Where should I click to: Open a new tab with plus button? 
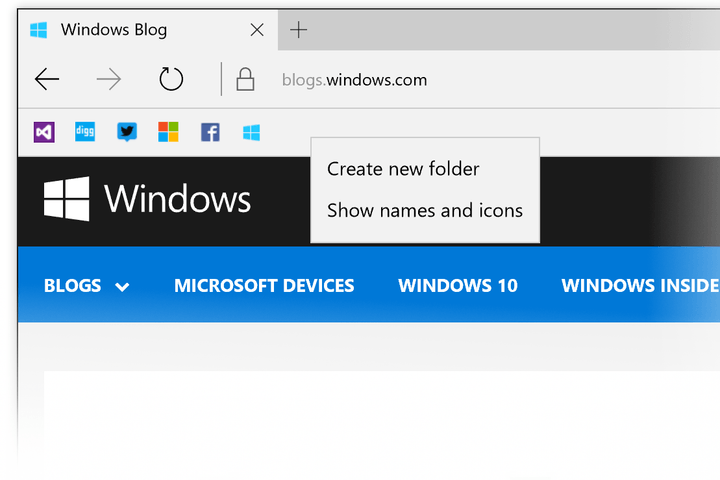[298, 30]
